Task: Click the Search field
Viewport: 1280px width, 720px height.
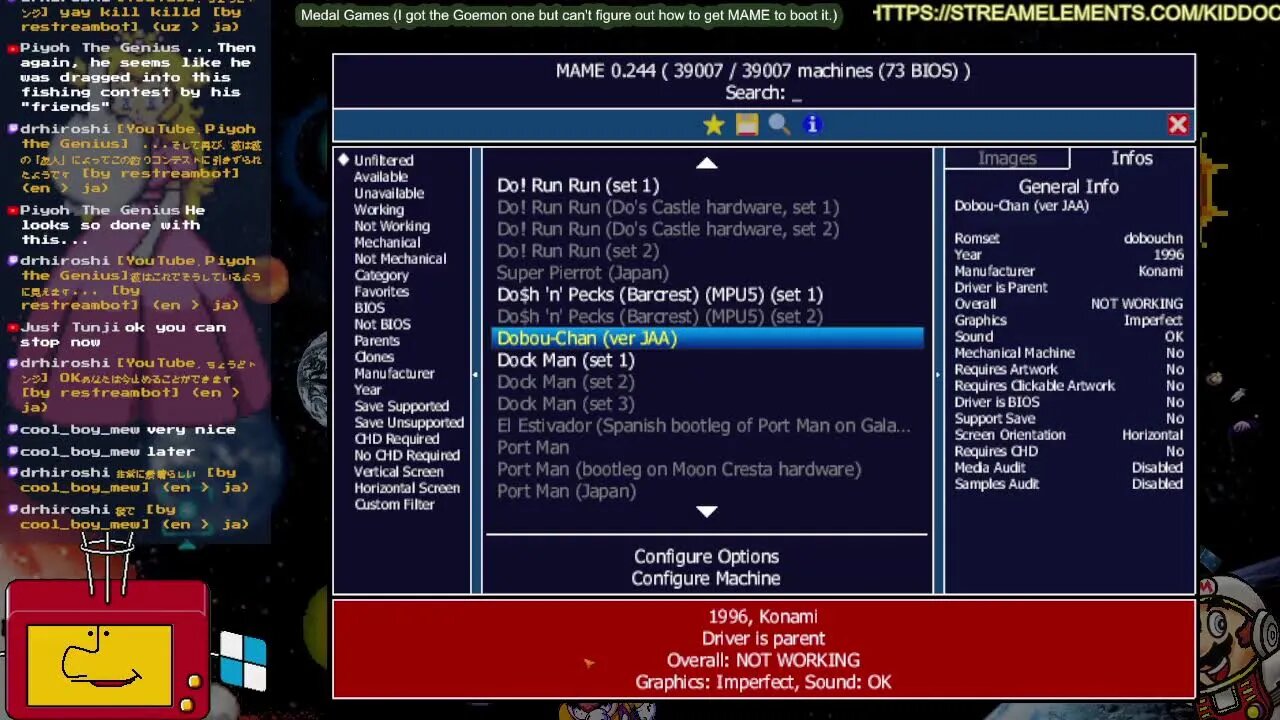Action: click(763, 93)
